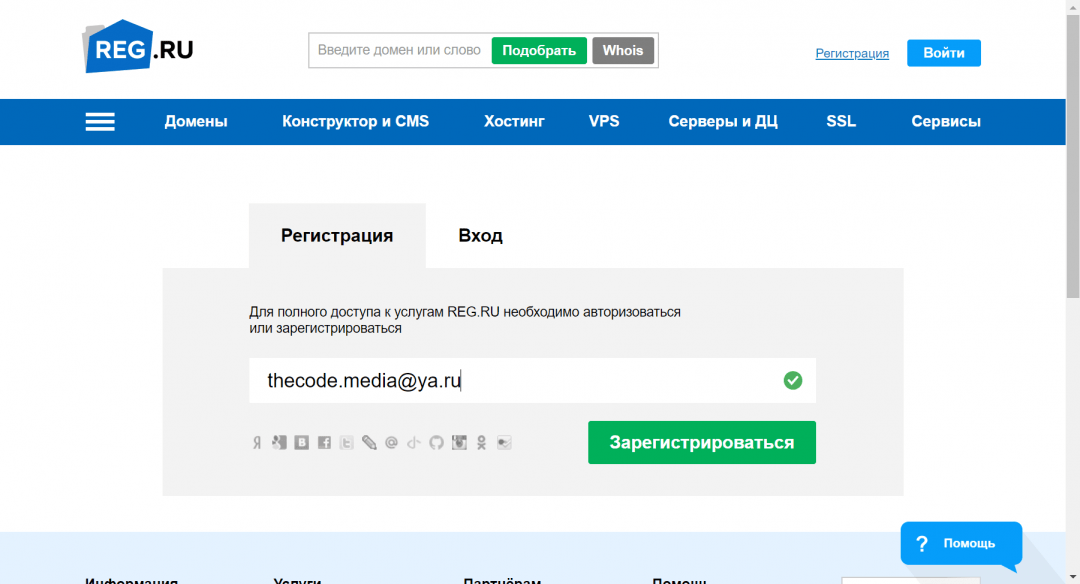Select the GitHub login icon
Image resolution: width=1080 pixels, height=584 pixels.
click(x=436, y=443)
